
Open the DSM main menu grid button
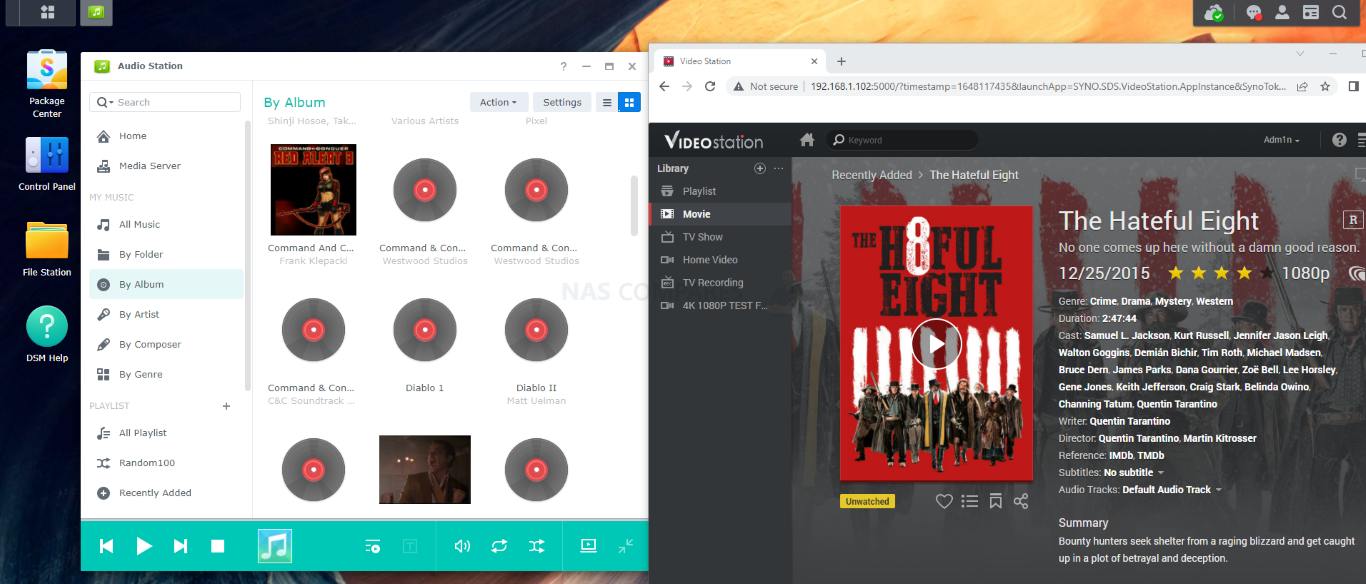pos(47,12)
